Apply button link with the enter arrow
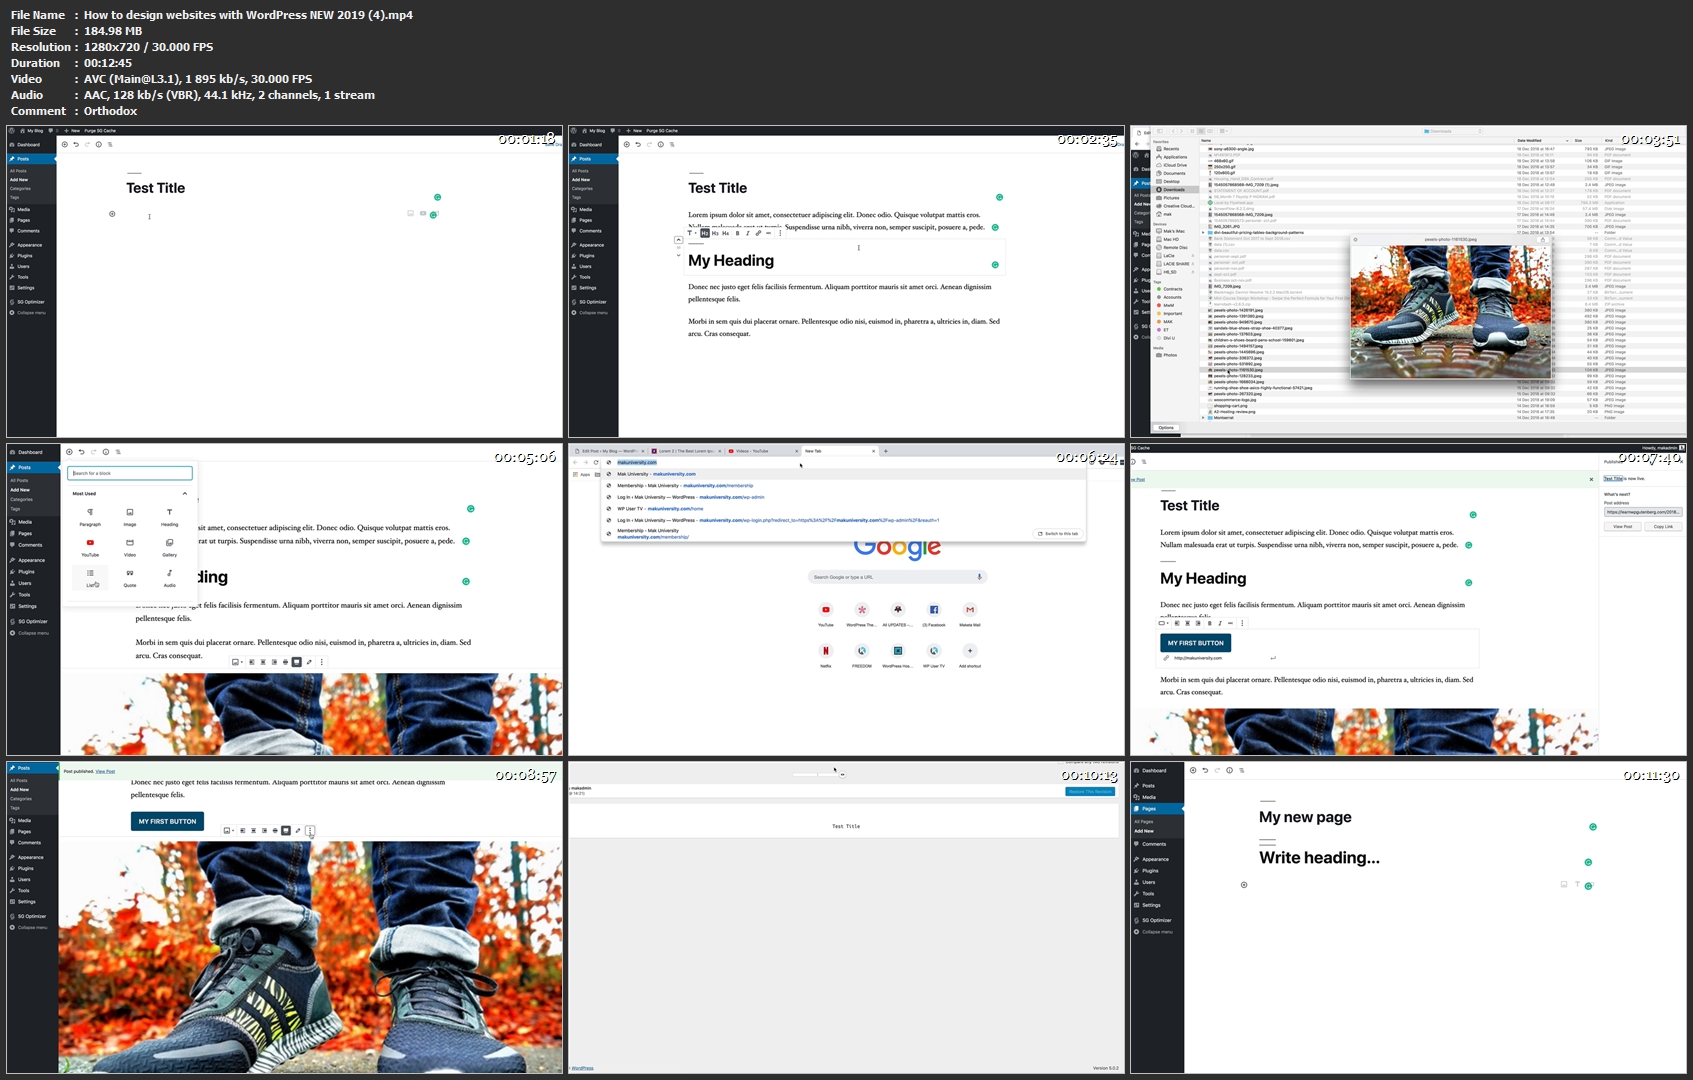 point(1273,658)
